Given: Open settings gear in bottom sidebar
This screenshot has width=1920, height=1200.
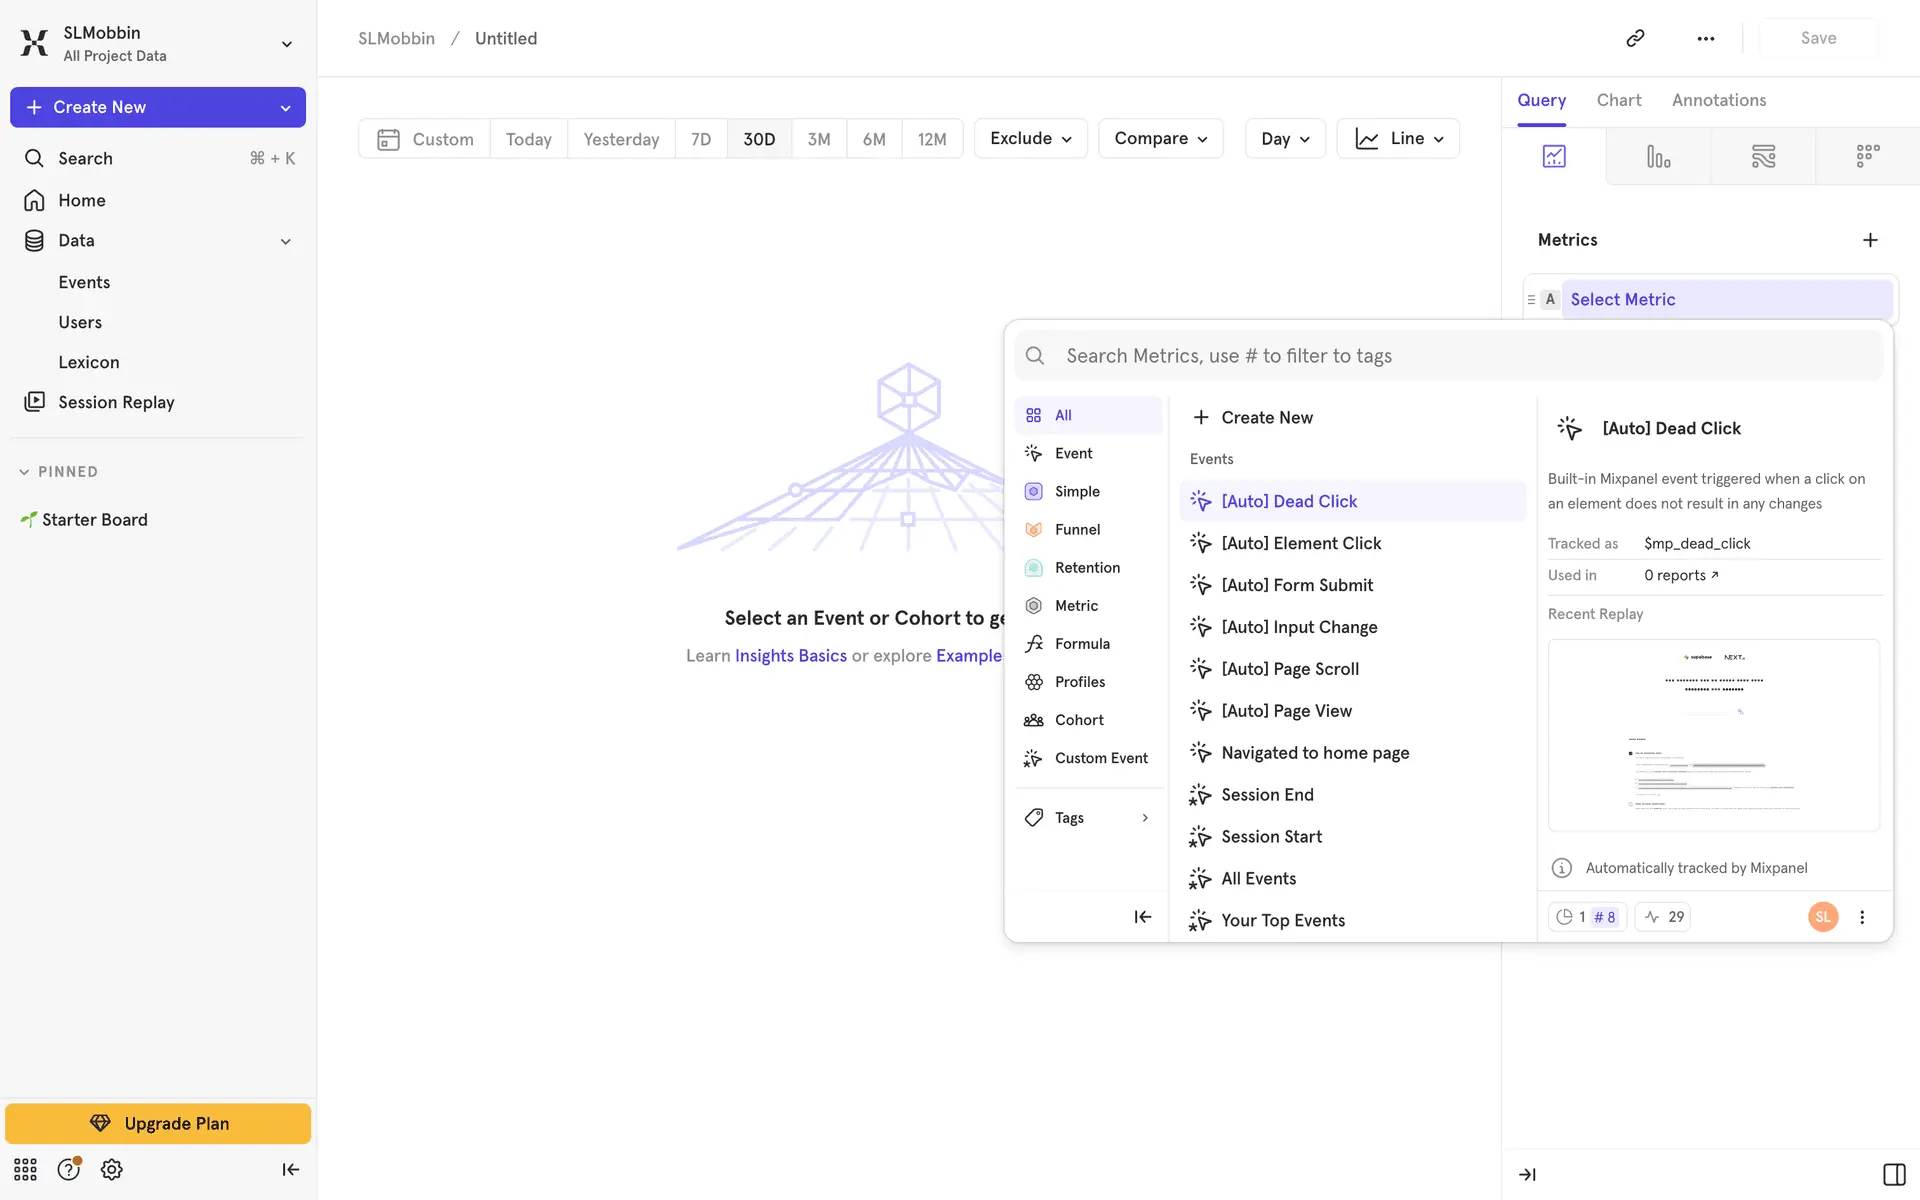Looking at the screenshot, I should pyautogui.click(x=112, y=1169).
